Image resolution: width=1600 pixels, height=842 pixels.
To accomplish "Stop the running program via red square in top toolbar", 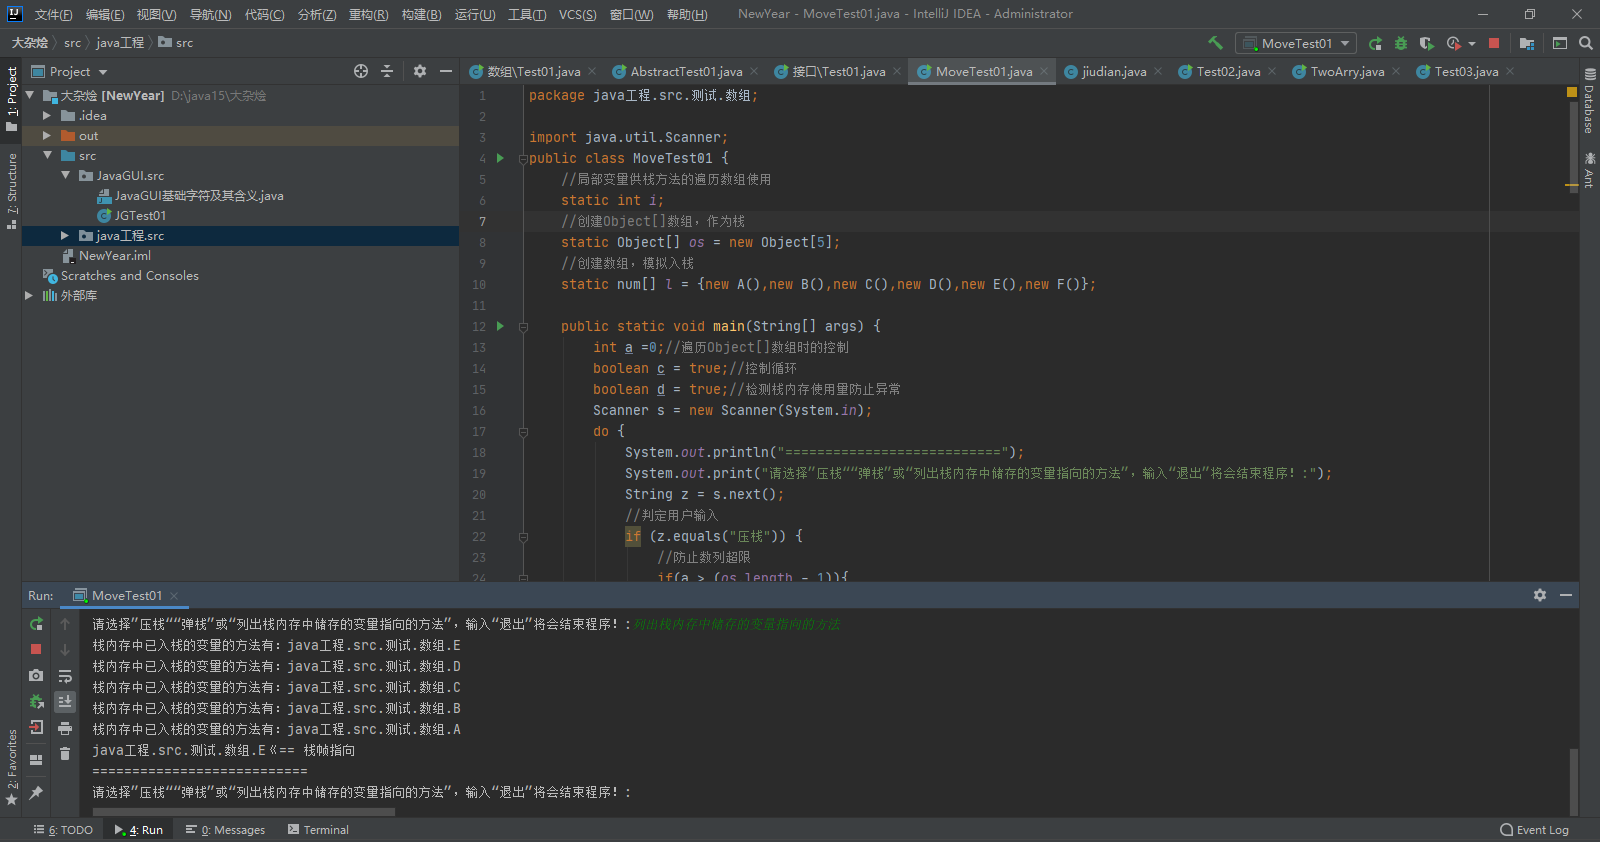I will [x=1494, y=43].
